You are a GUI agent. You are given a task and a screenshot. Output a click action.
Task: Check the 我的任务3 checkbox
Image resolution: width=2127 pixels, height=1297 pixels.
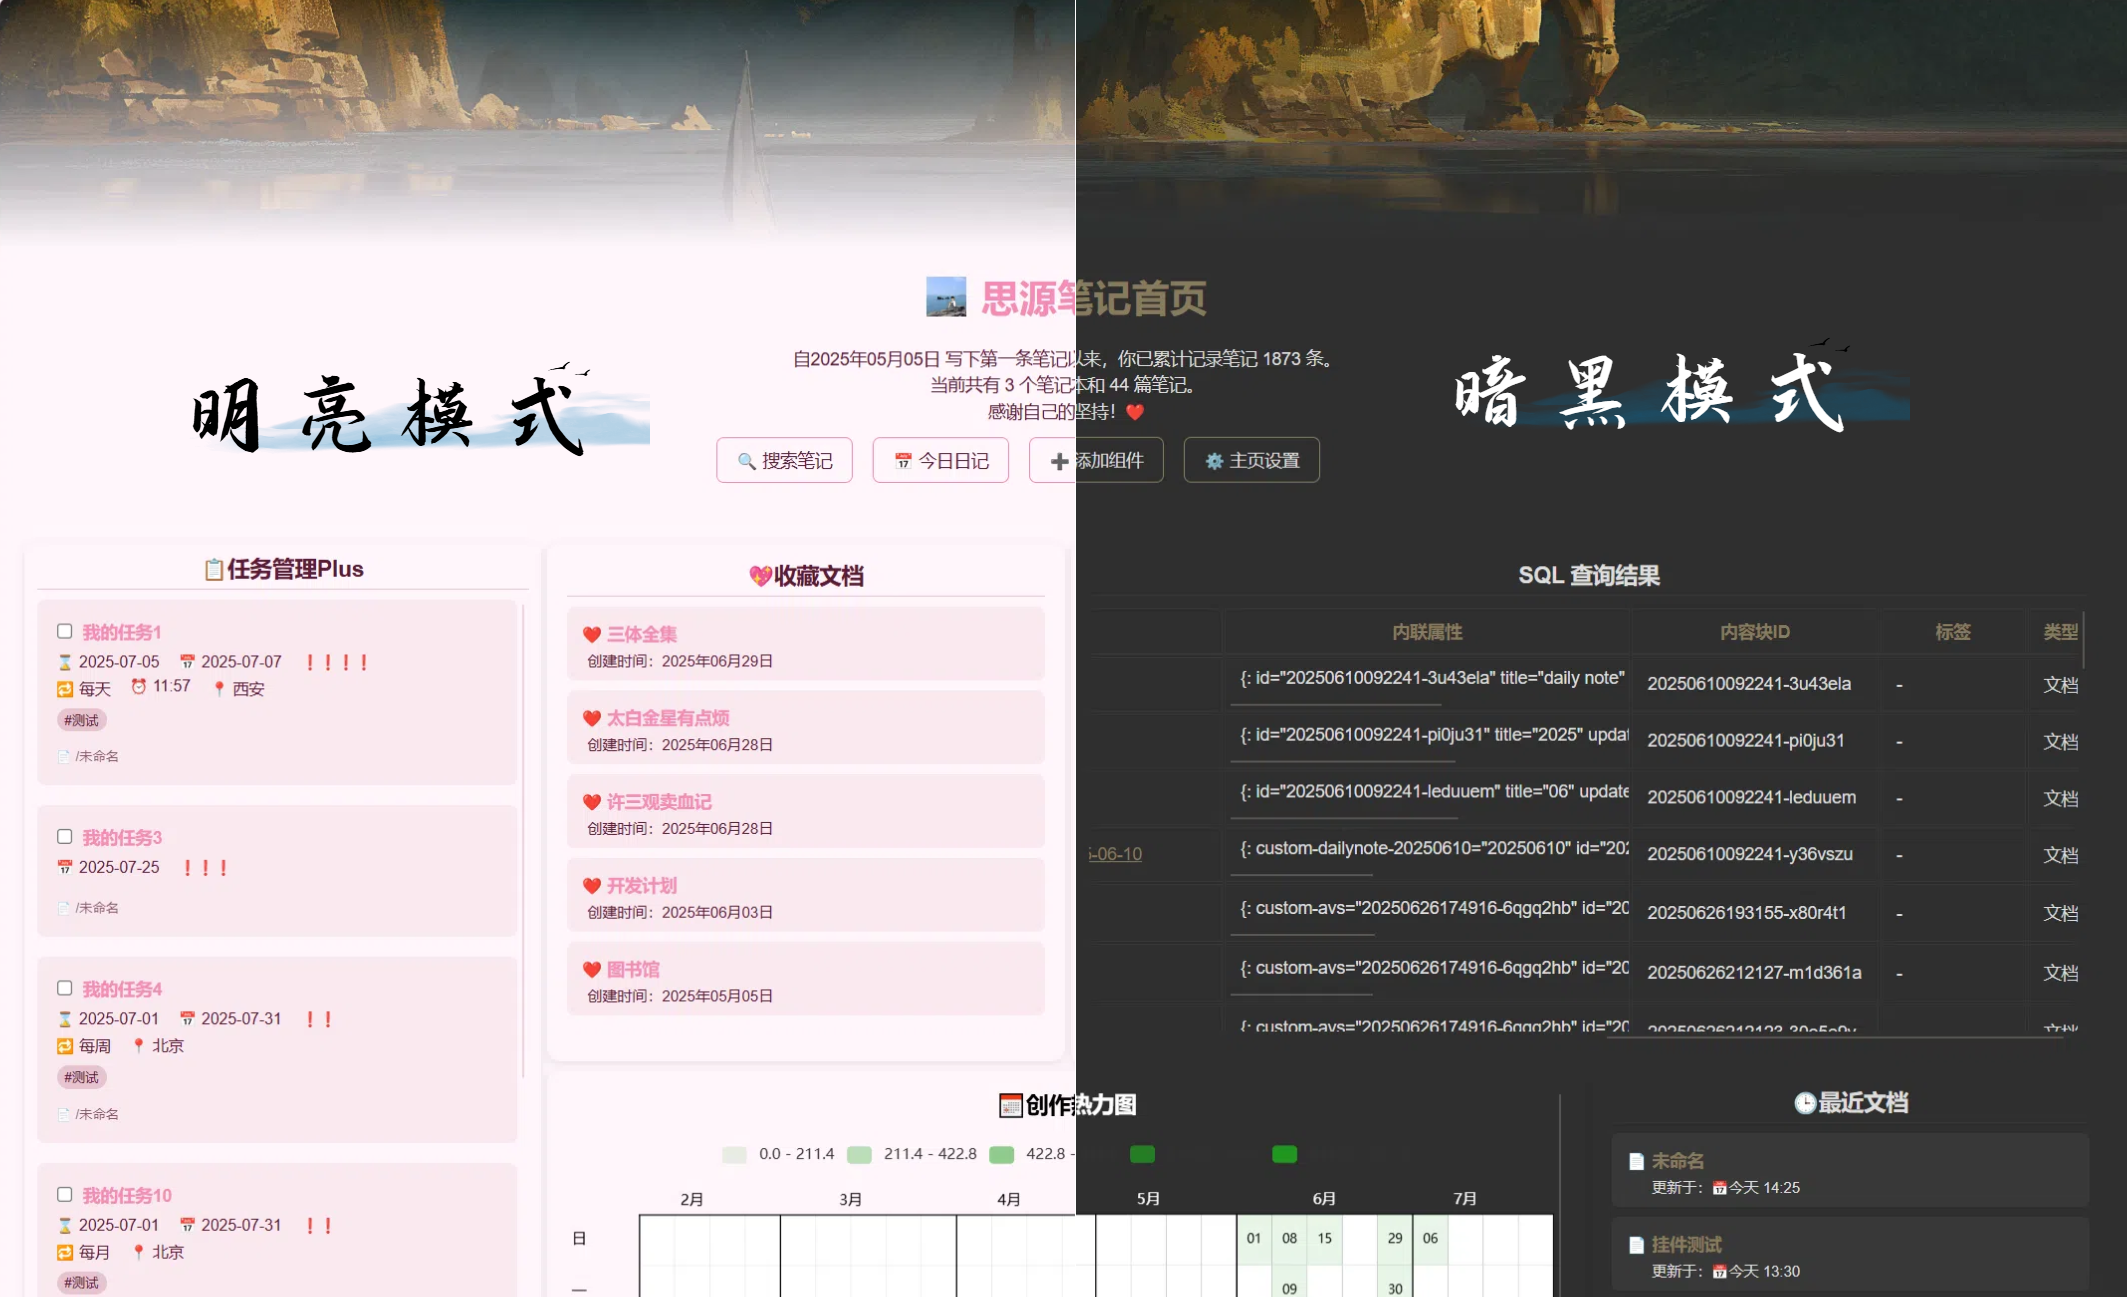pos(65,836)
